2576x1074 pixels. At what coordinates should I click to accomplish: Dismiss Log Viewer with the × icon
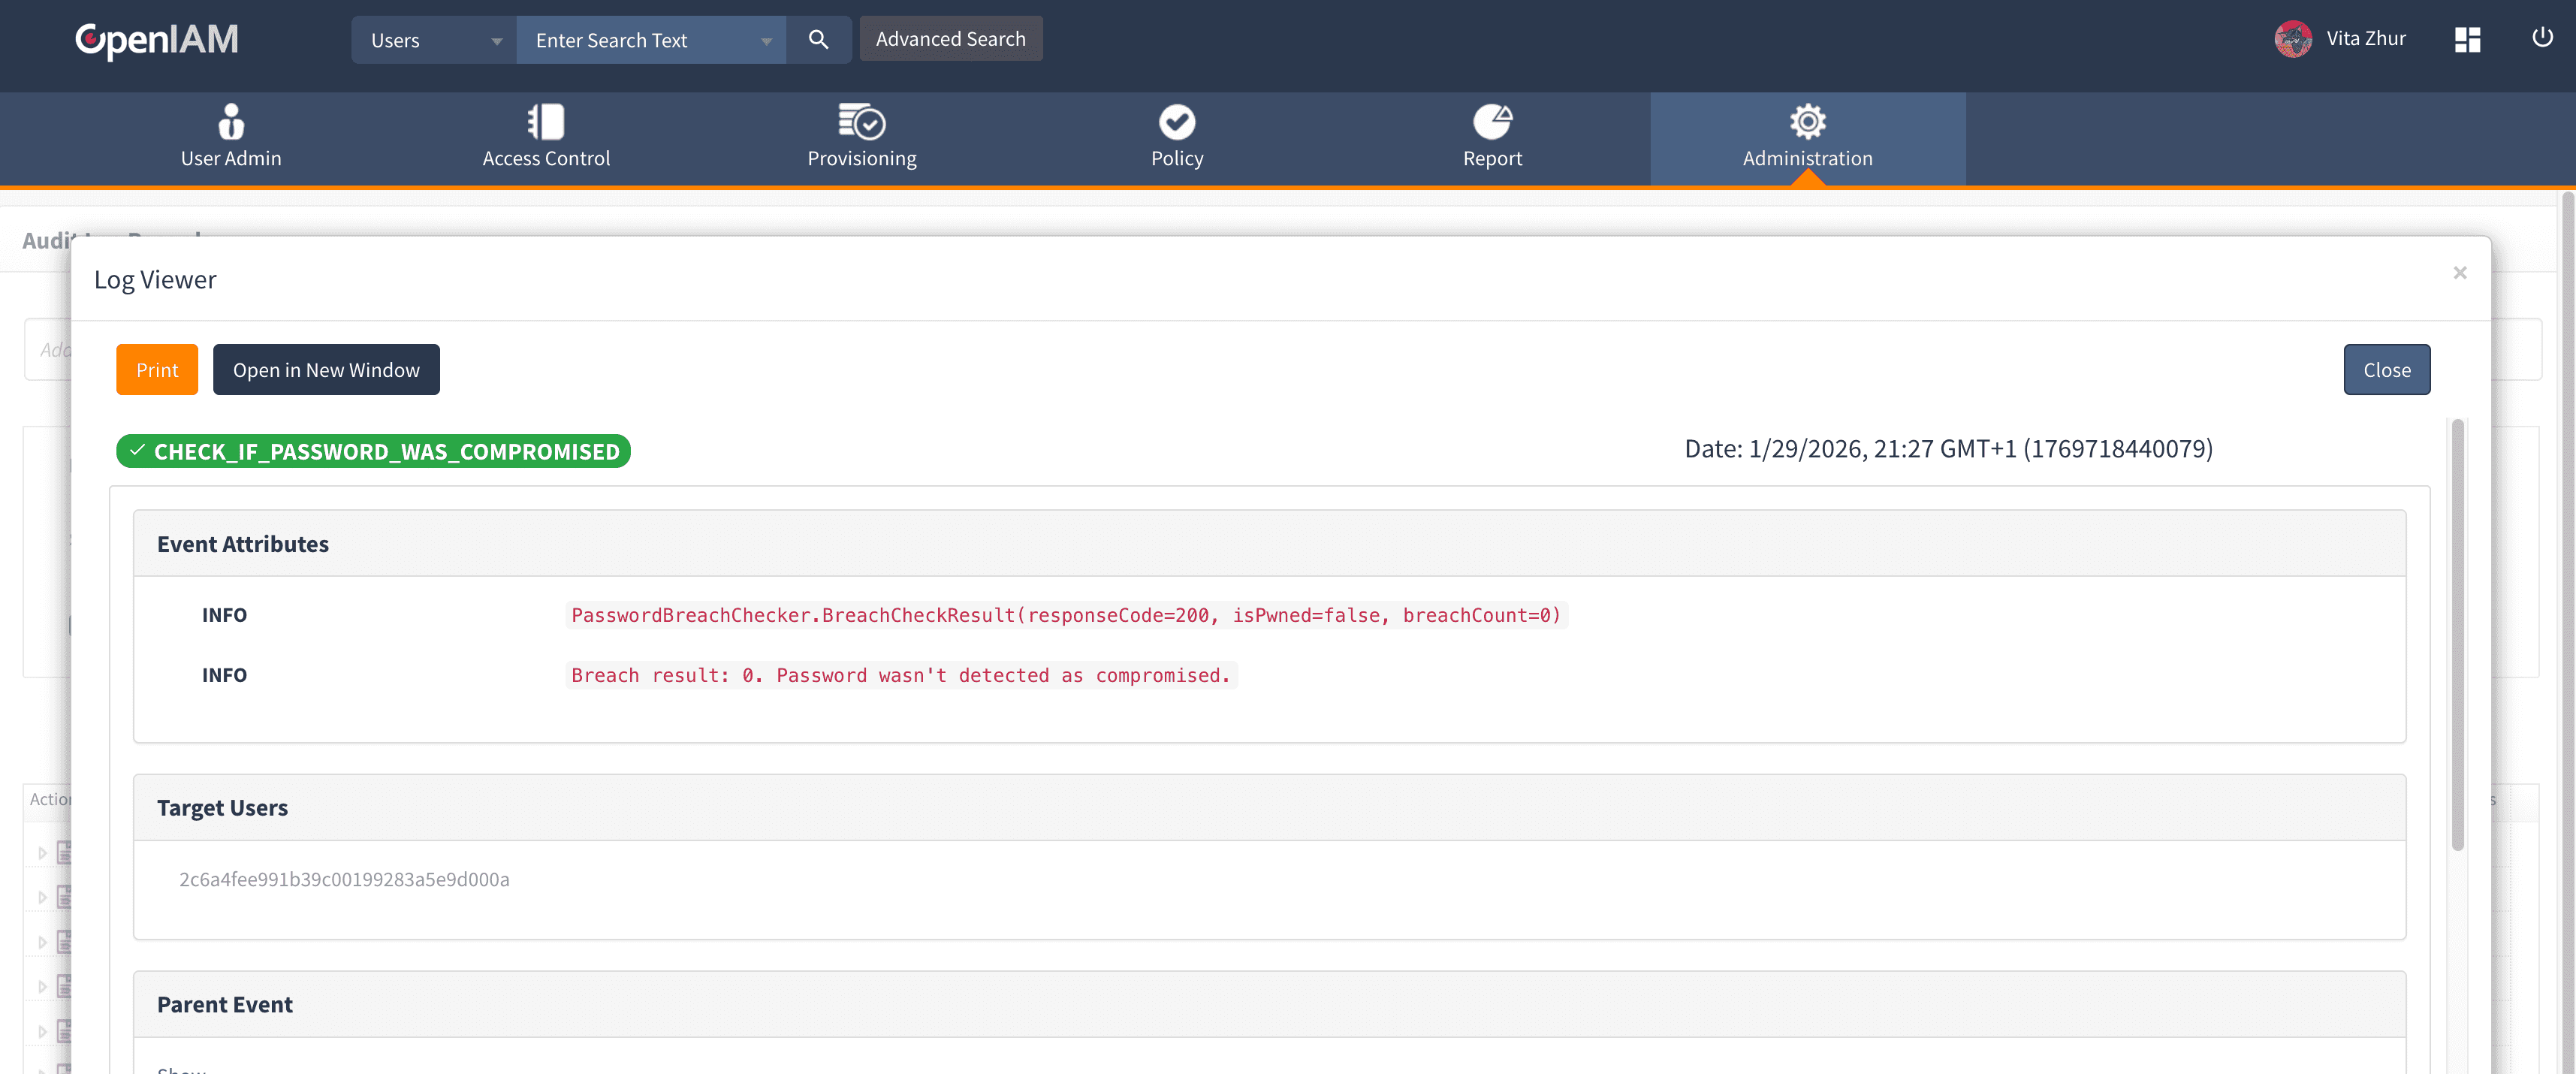coord(2460,273)
